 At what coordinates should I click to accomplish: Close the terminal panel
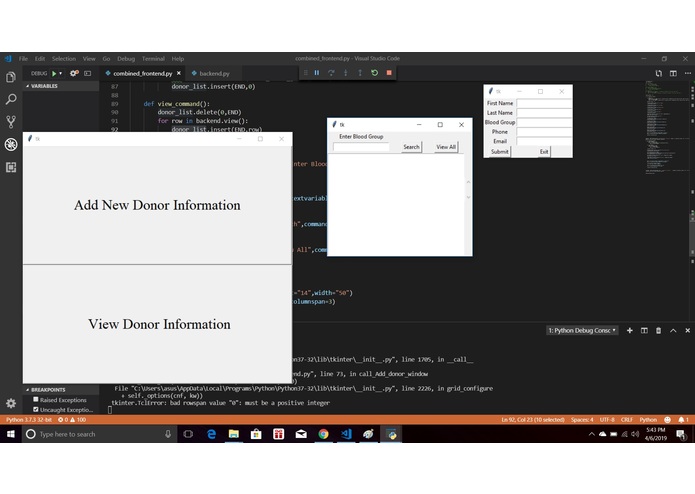pos(687,331)
